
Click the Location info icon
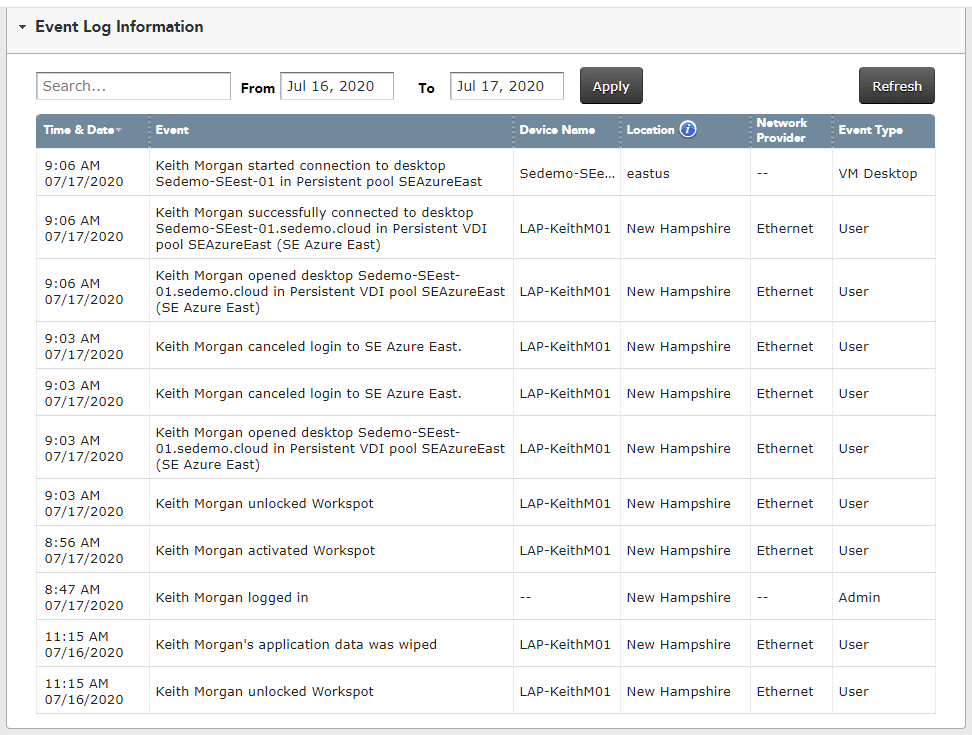(687, 130)
